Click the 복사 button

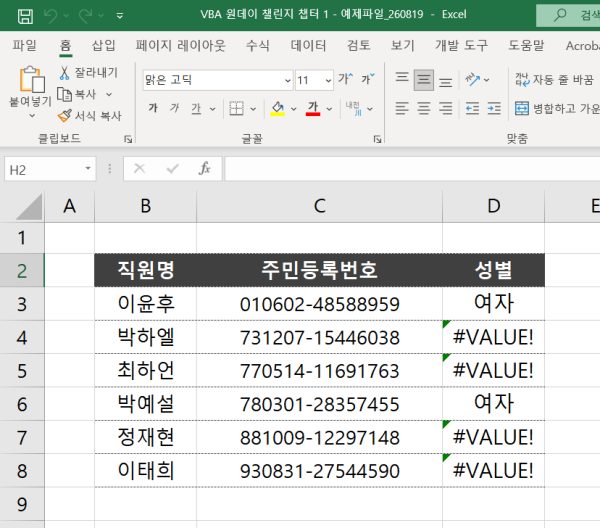tap(77, 94)
